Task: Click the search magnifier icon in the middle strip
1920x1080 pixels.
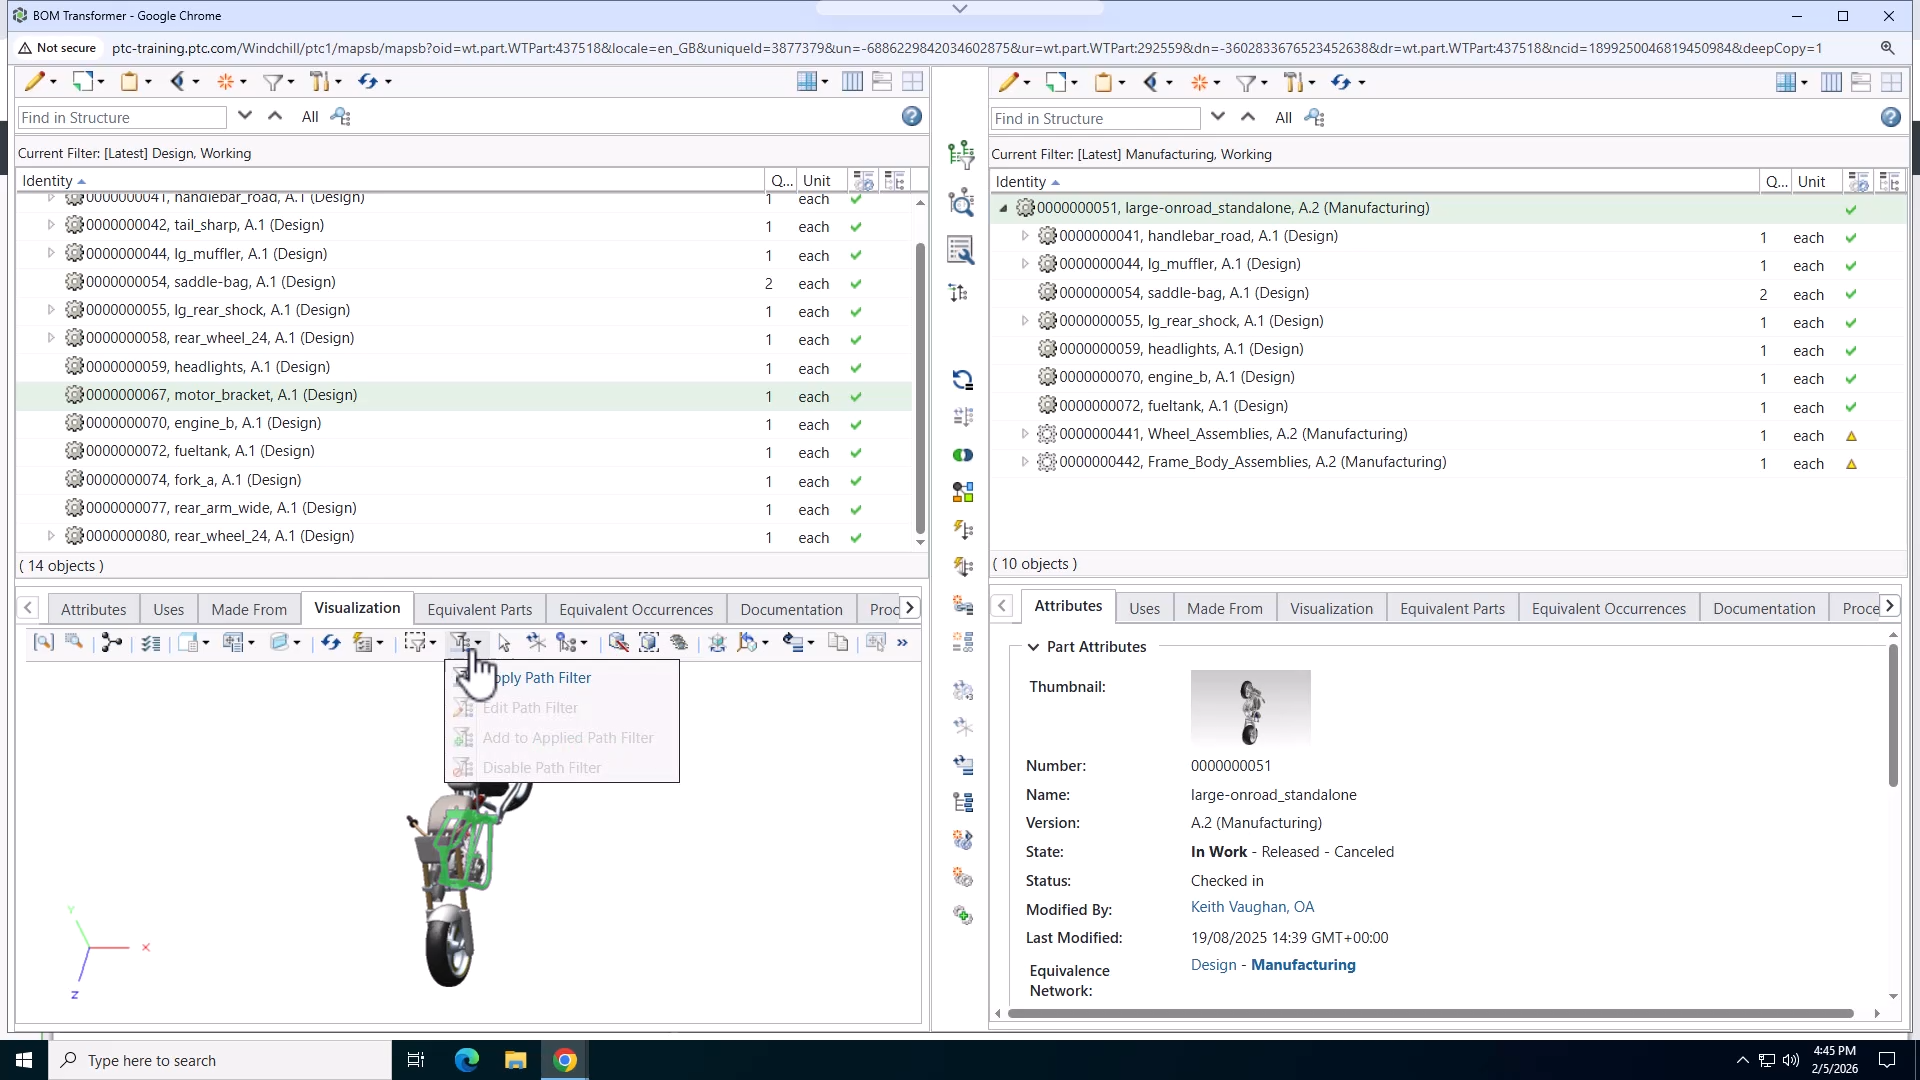Action: click(961, 203)
